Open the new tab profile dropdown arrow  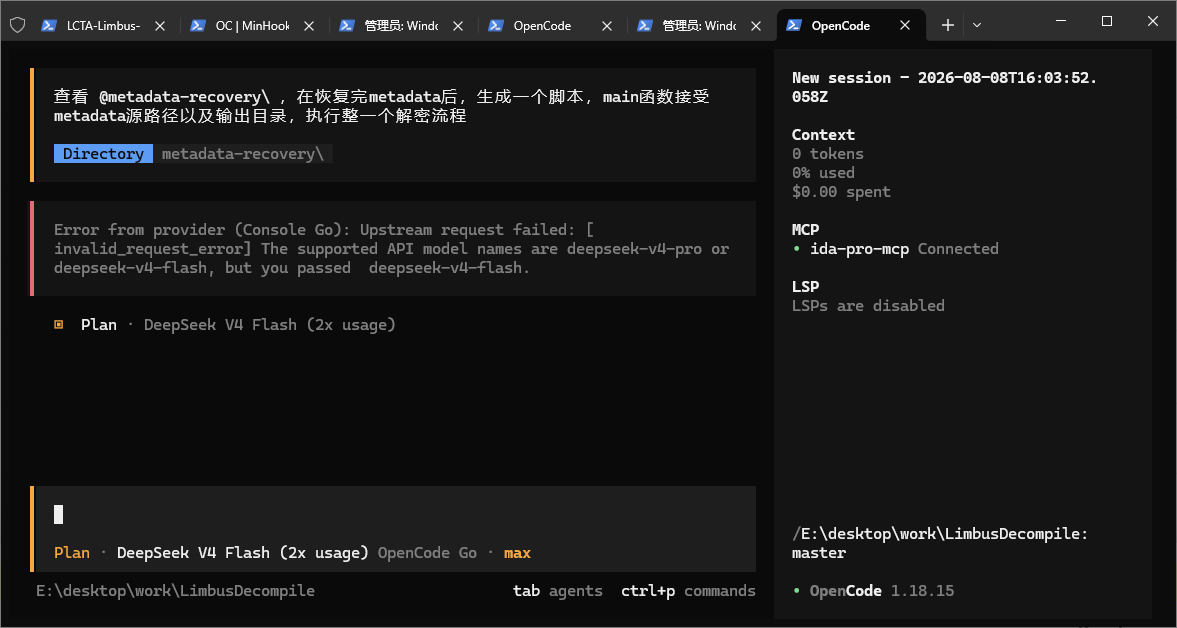coord(977,25)
